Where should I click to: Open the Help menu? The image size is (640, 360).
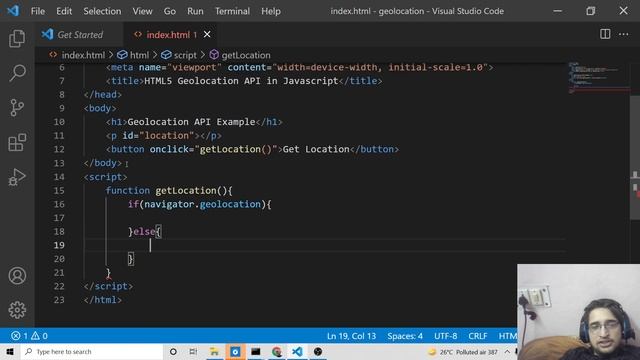pyautogui.click(x=271, y=11)
